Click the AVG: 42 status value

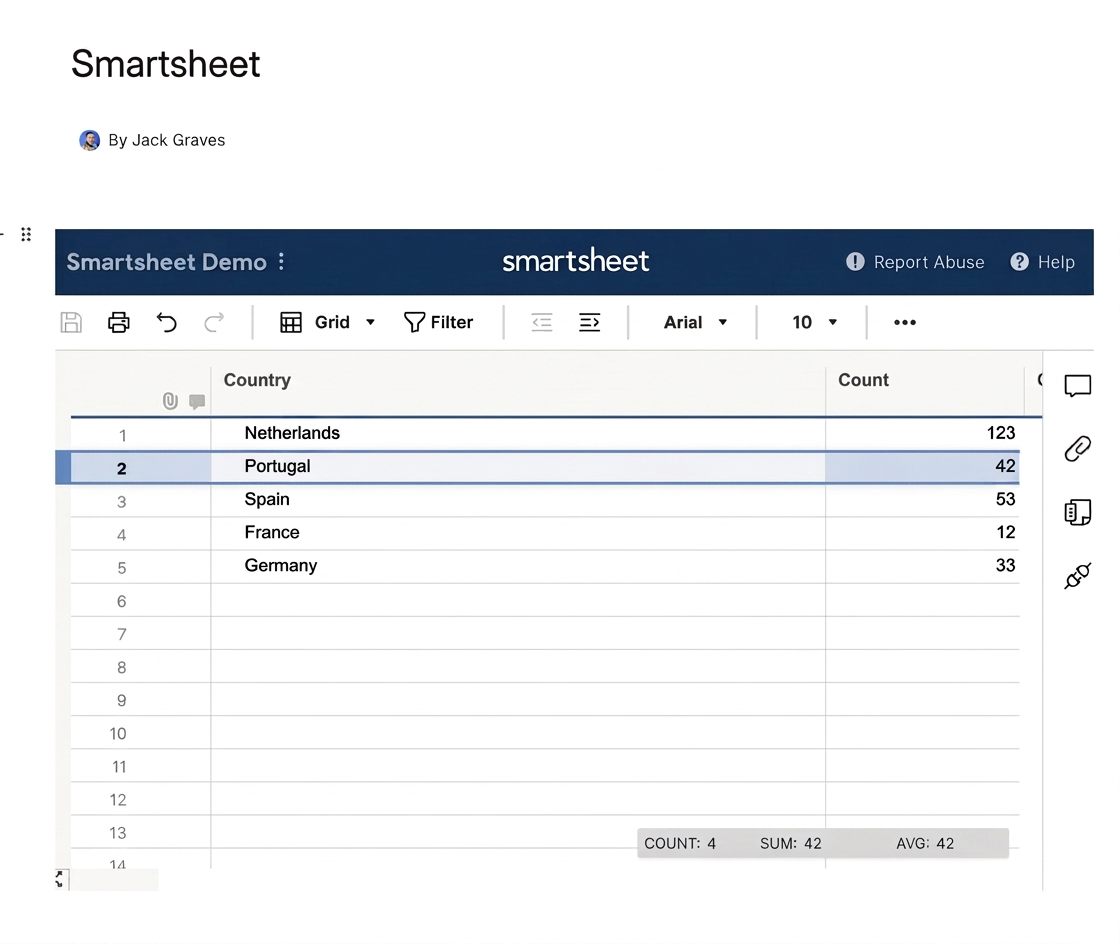925,843
